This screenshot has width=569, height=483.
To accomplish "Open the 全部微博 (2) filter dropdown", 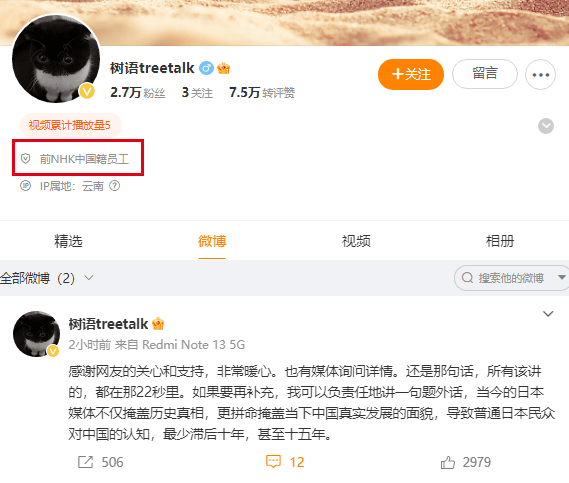I will (x=47, y=278).
